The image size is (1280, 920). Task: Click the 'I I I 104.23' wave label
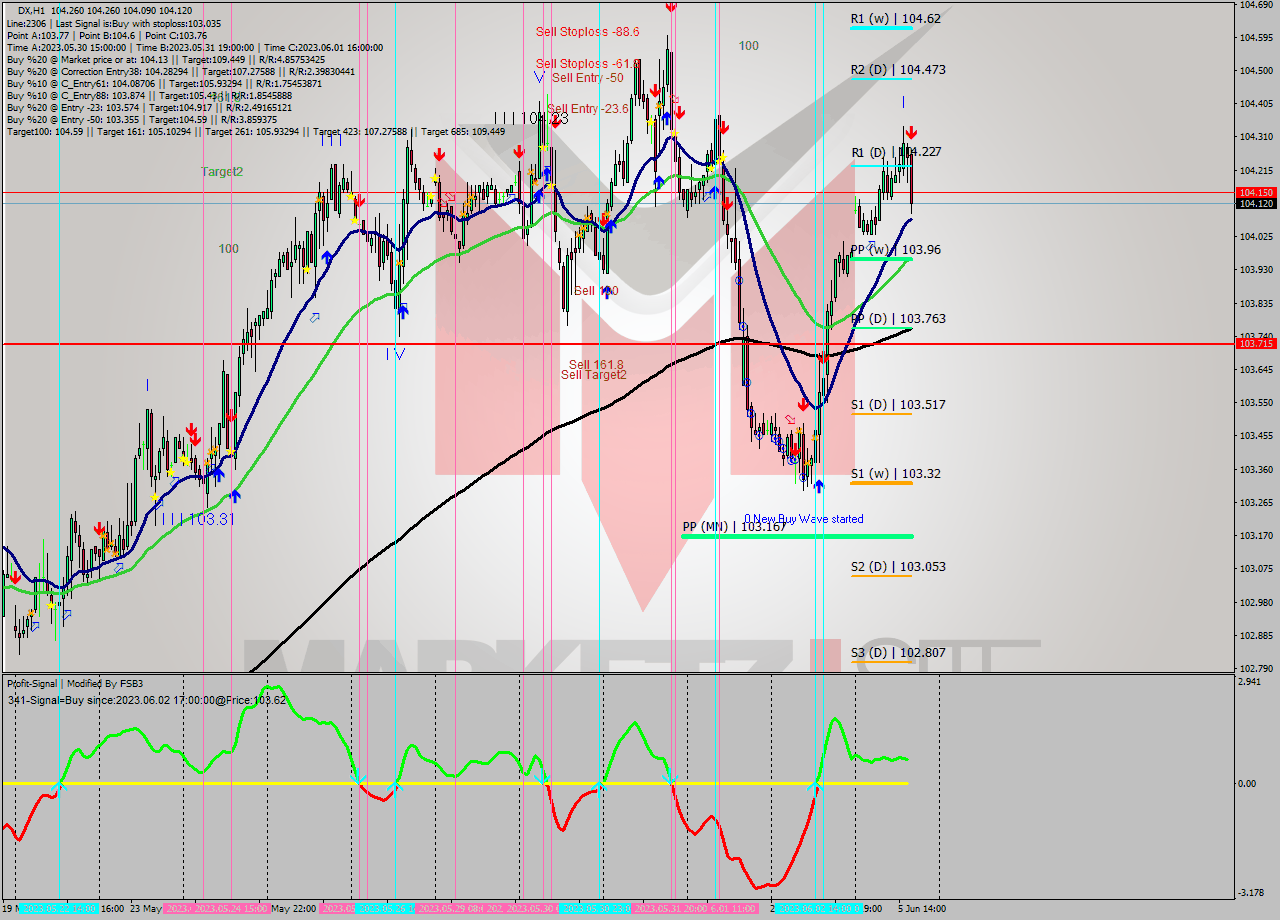533,118
